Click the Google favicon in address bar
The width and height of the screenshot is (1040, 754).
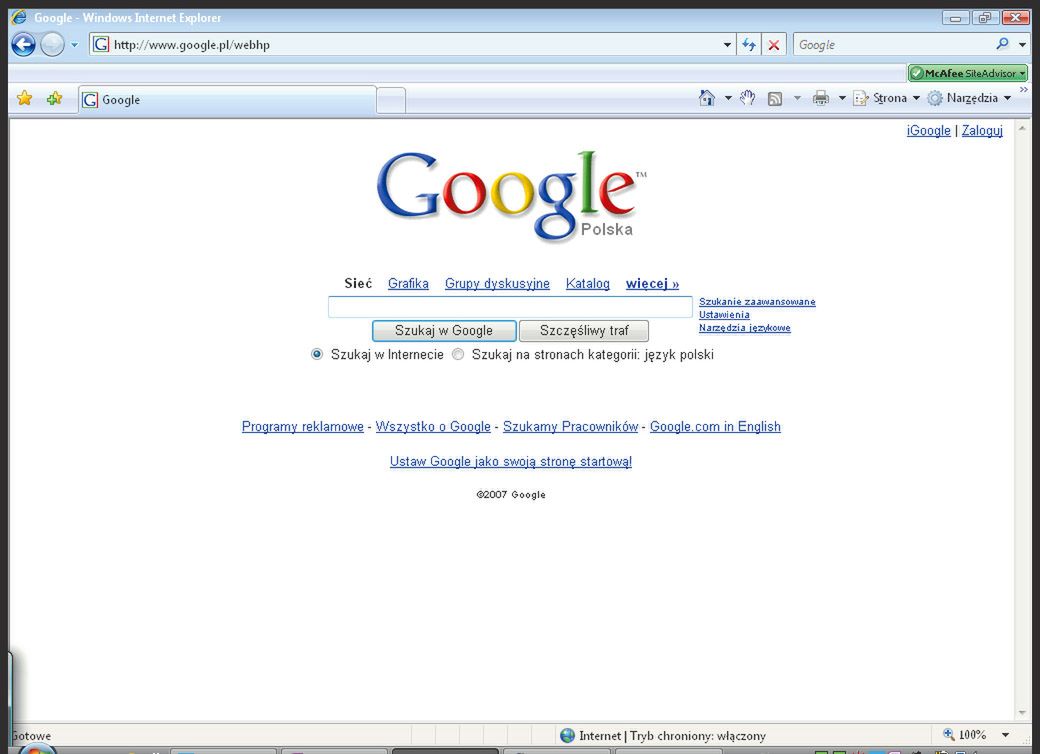101,44
